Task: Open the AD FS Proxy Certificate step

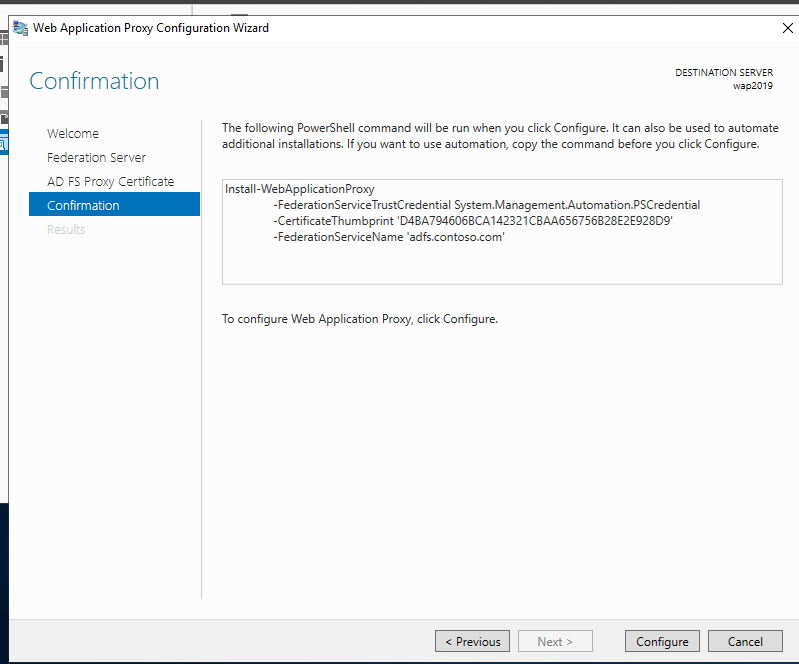Action: point(110,181)
